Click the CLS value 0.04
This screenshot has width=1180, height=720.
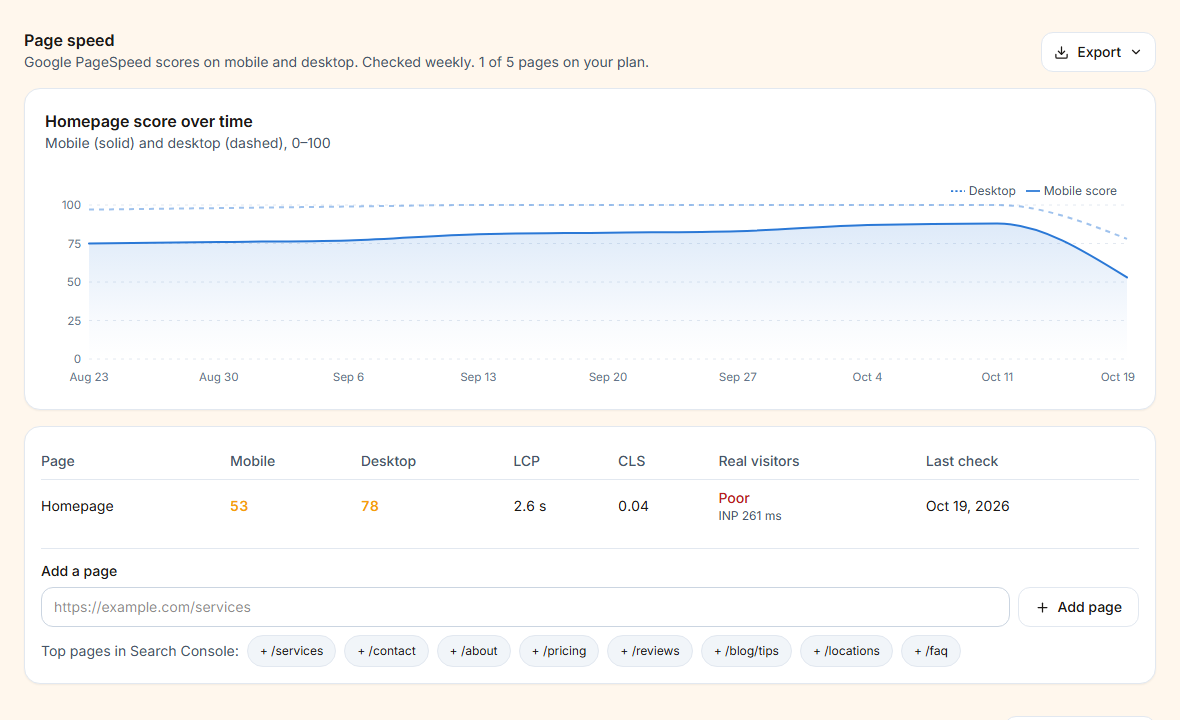[633, 506]
